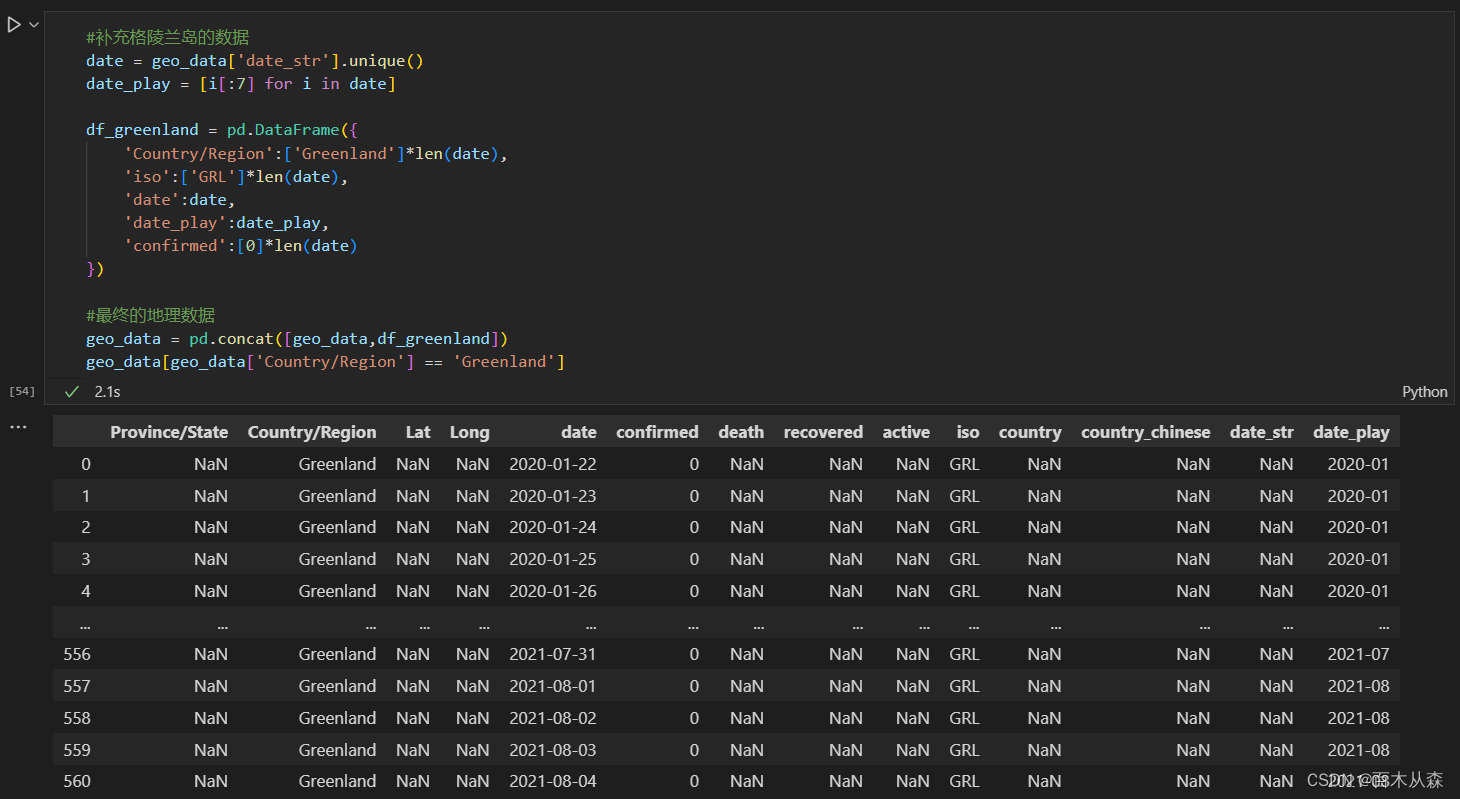Click the row index 558
The width and height of the screenshot is (1460, 799).
pos(77,718)
